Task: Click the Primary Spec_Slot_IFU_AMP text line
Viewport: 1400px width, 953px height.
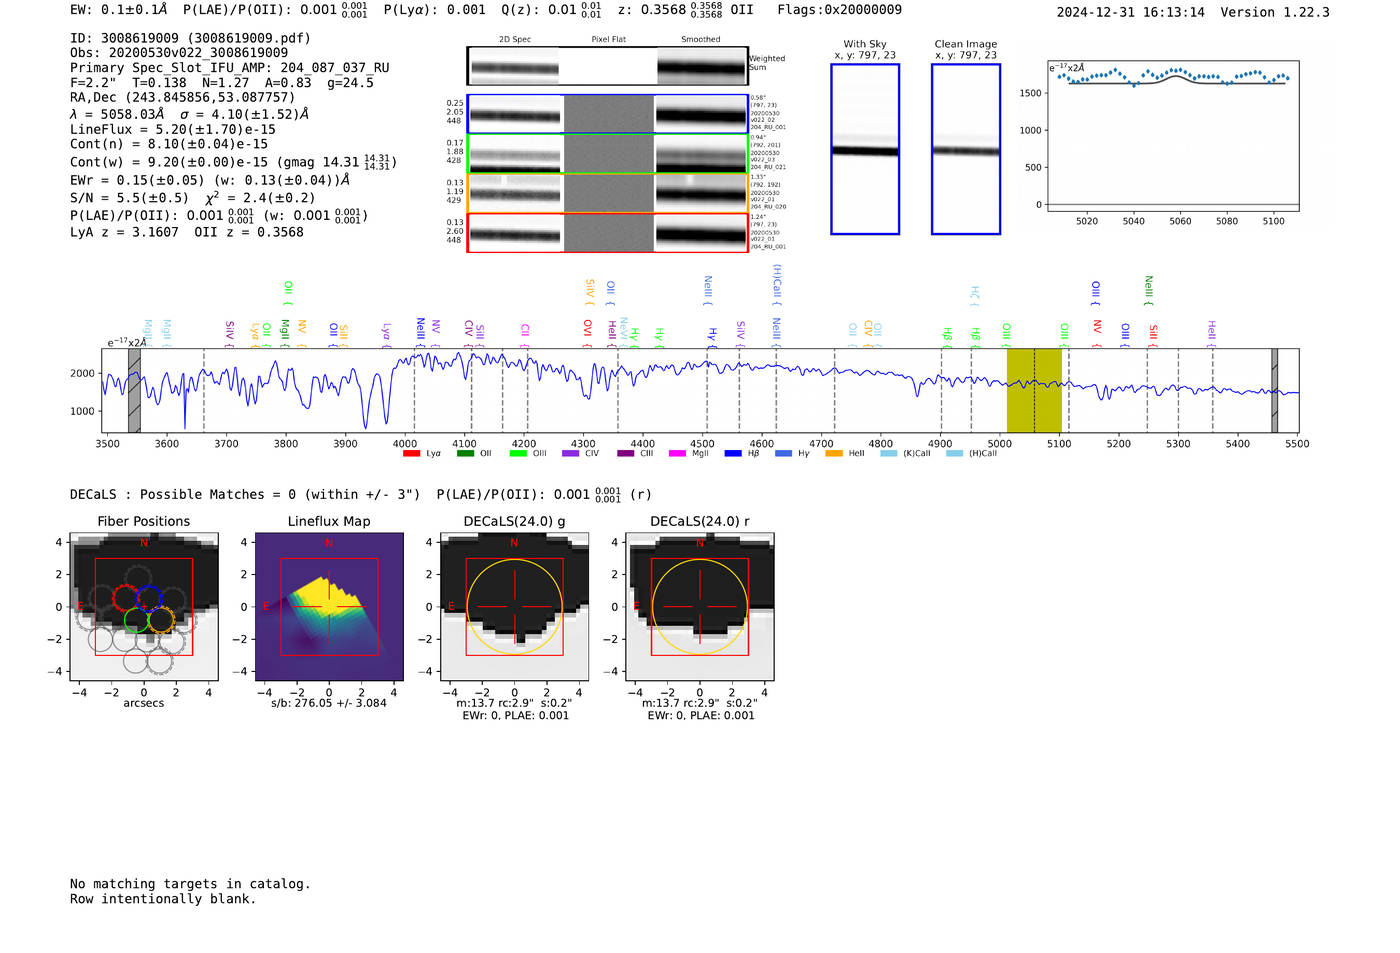Action: (x=230, y=68)
